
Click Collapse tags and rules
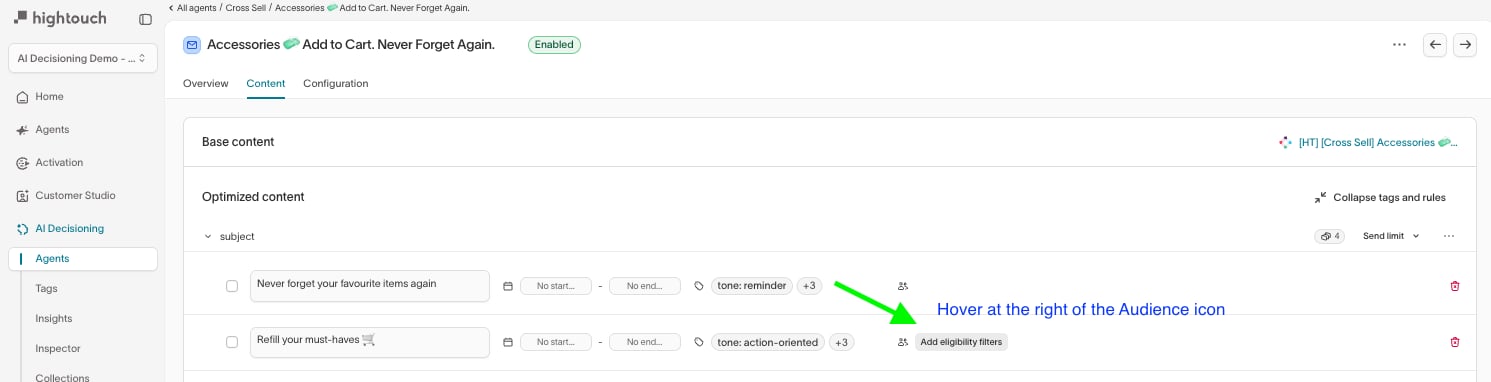[x=1380, y=198]
